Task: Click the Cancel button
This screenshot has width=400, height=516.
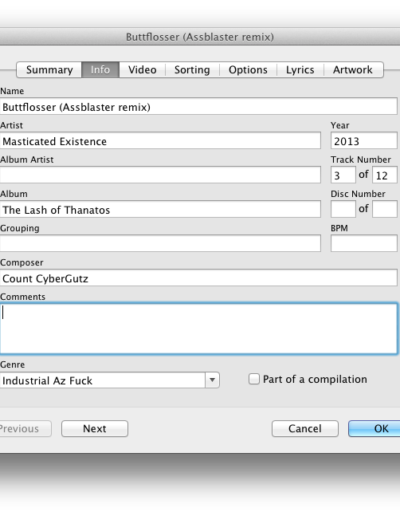Action: click(305, 428)
